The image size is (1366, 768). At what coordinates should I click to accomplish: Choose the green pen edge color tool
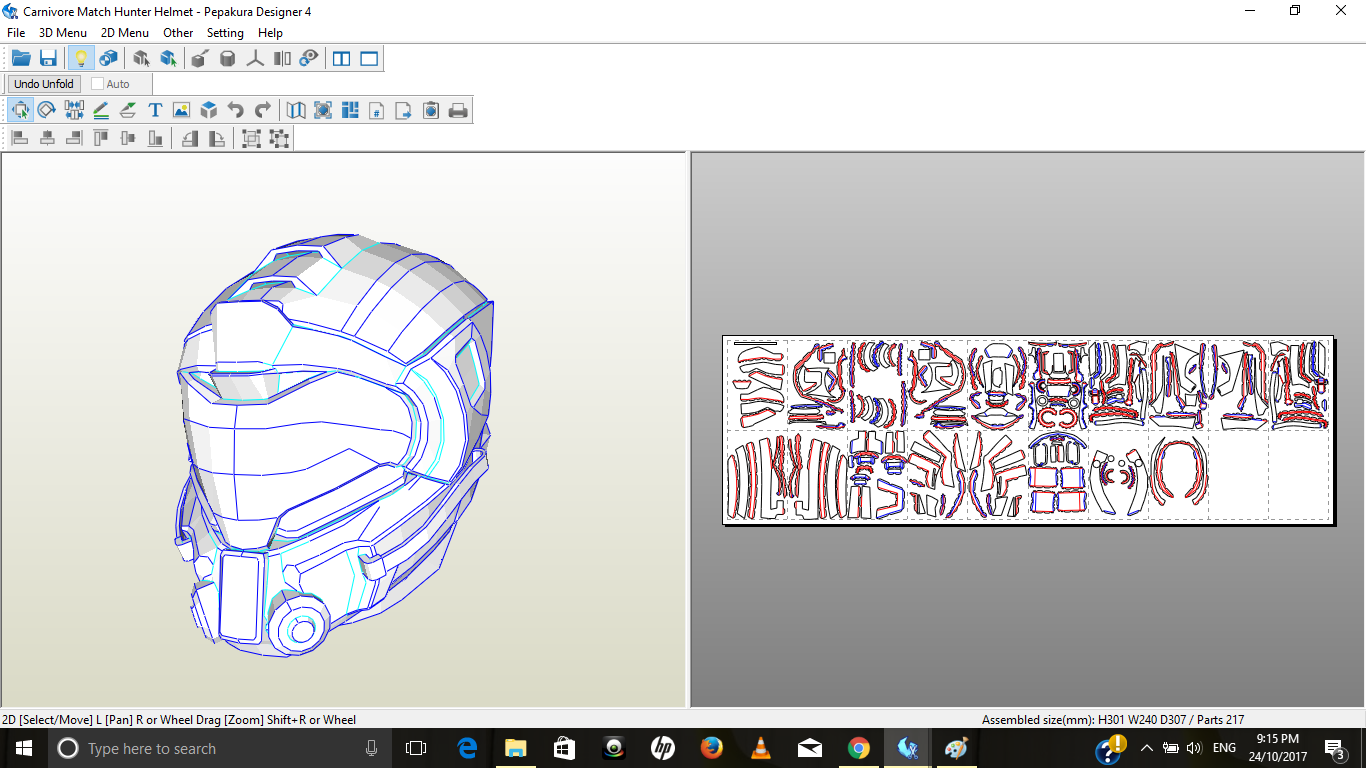[128, 110]
